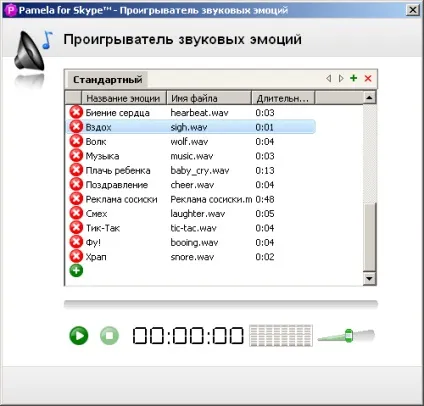Click the 0:02 duration value
This screenshot has width=424, height=406.
tap(265, 257)
